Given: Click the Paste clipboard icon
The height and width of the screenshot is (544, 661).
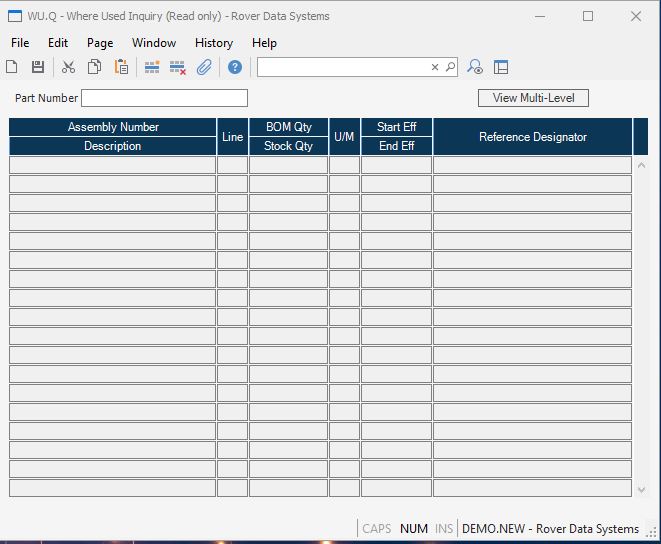Looking at the screenshot, I should pyautogui.click(x=121, y=67).
